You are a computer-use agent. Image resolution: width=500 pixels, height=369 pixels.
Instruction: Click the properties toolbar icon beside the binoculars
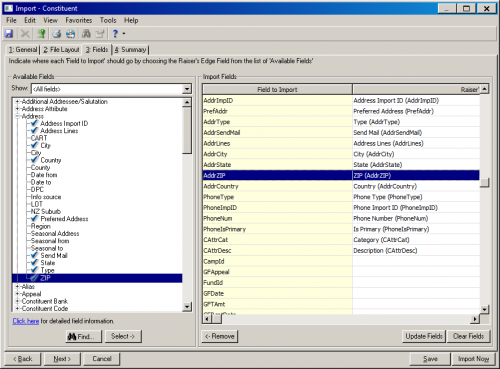100,34
